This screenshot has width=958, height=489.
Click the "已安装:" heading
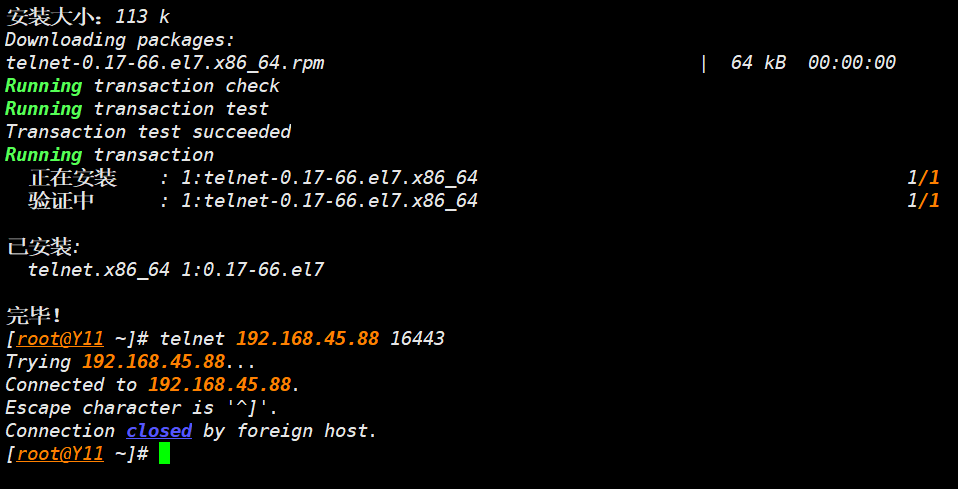[43, 247]
